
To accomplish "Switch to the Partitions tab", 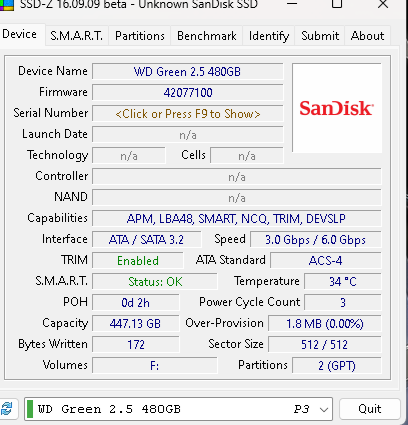I will (140, 36).
